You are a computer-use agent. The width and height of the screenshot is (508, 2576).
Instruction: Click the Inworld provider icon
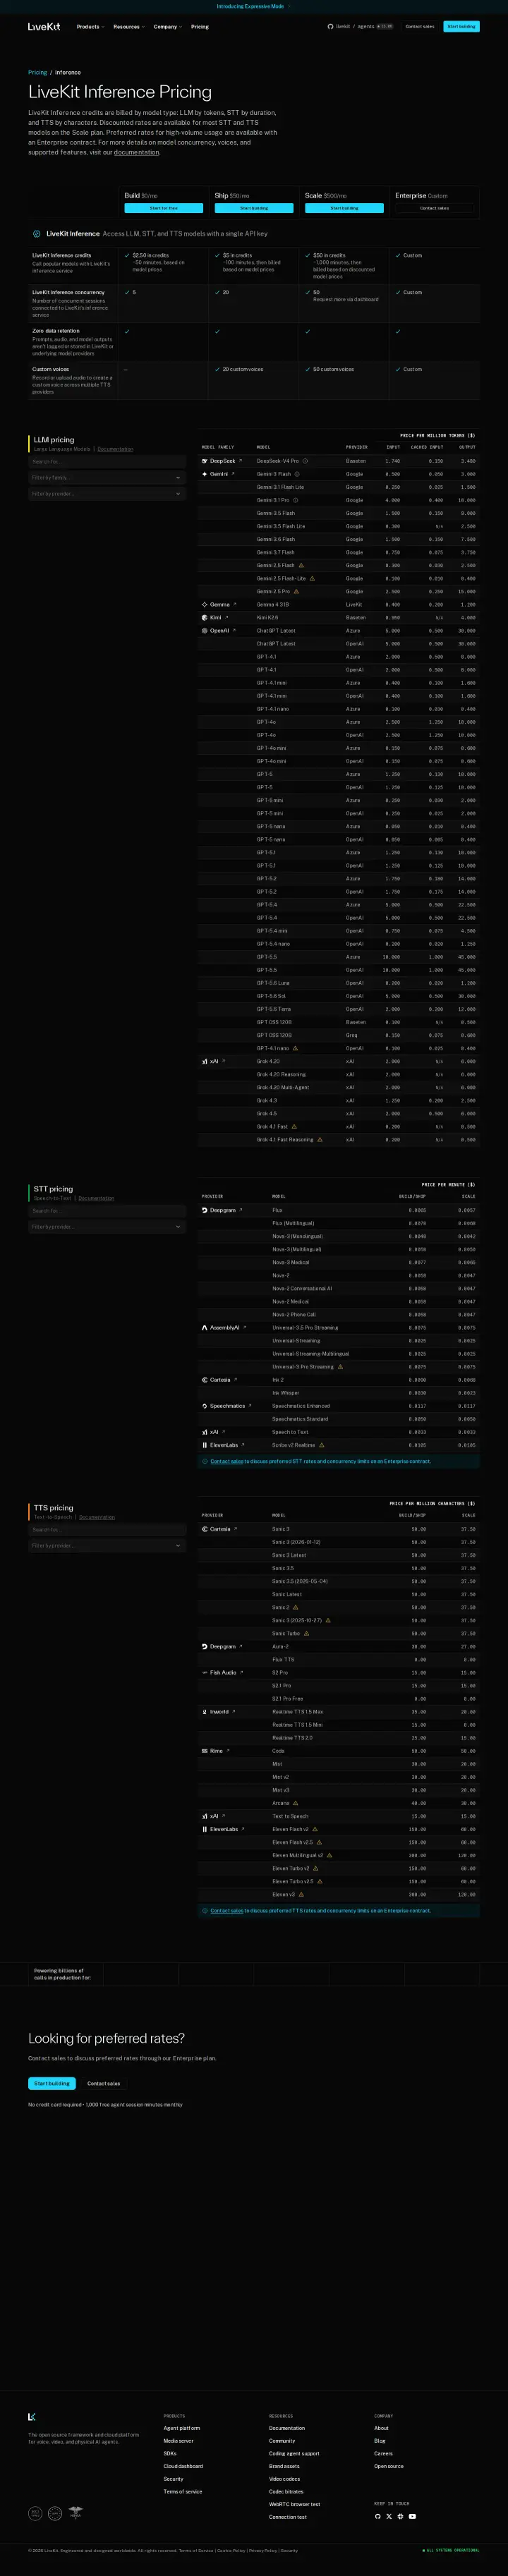(204, 1712)
